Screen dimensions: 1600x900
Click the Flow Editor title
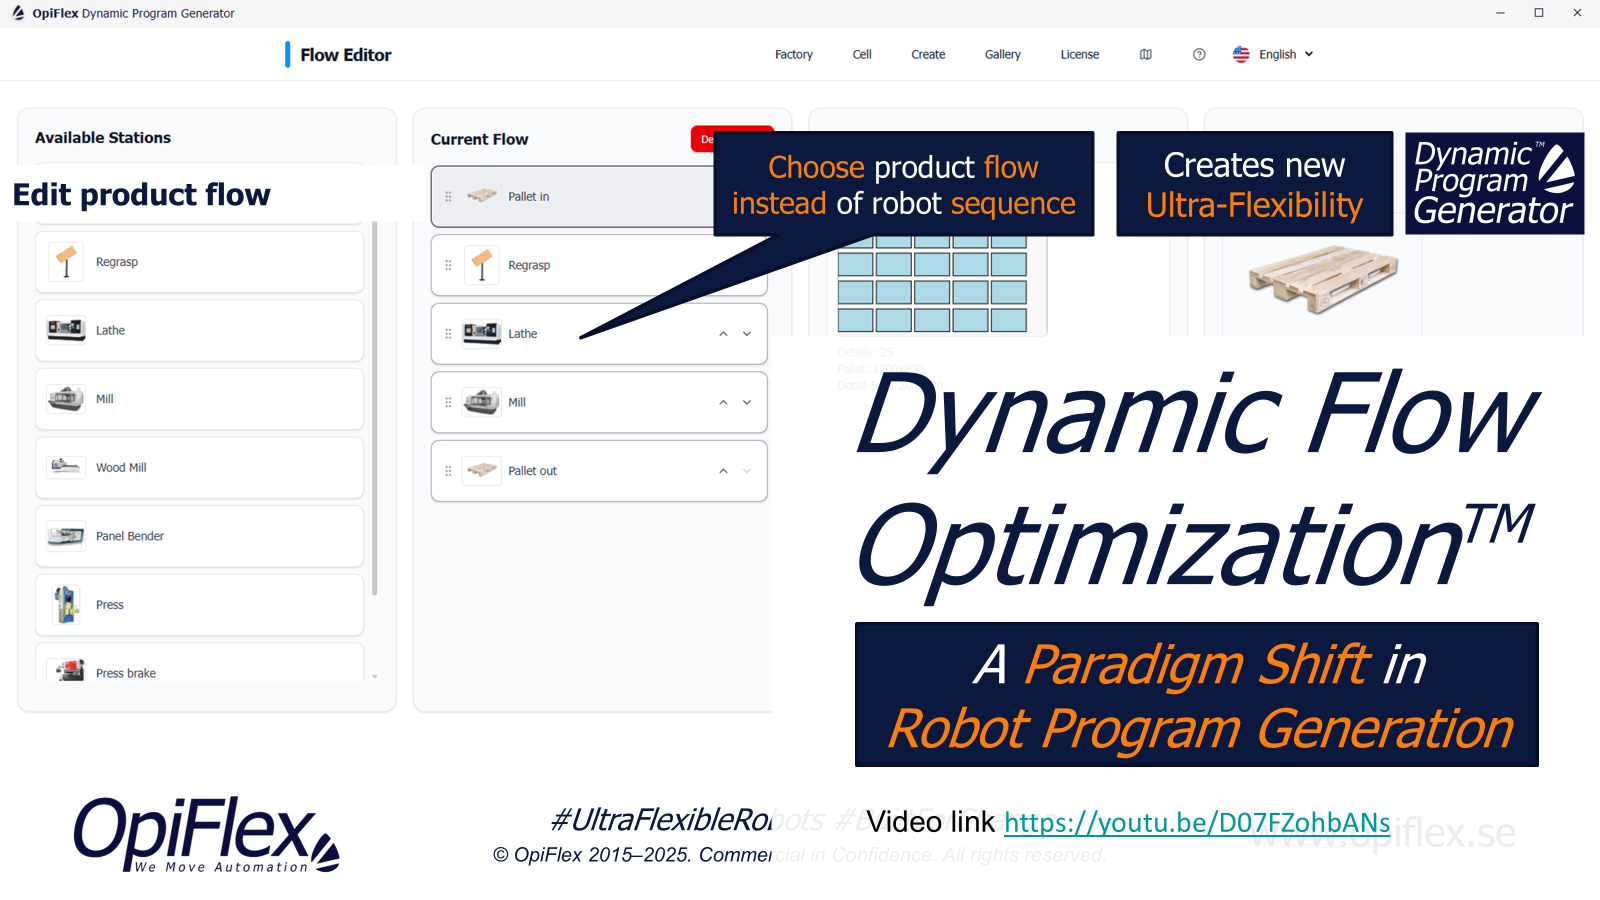(346, 55)
